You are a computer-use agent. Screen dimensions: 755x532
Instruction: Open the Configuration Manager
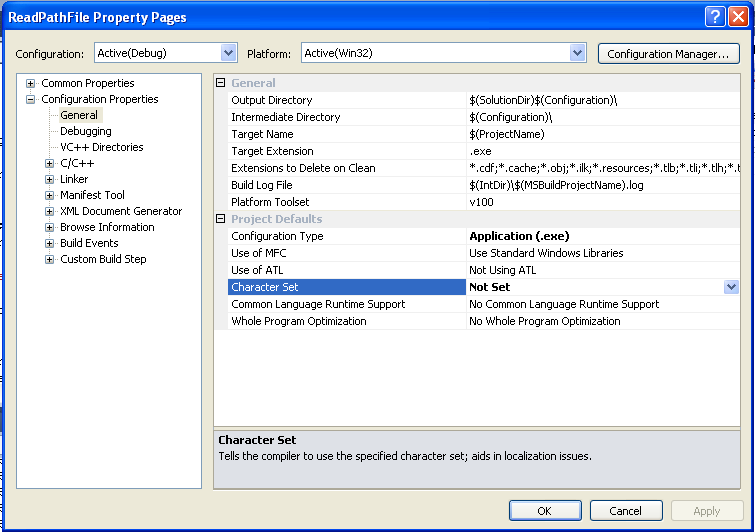point(668,53)
